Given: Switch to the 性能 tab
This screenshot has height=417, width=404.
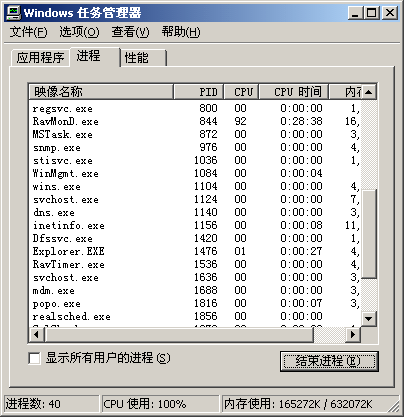Looking at the screenshot, I should pyautogui.click(x=143, y=58).
